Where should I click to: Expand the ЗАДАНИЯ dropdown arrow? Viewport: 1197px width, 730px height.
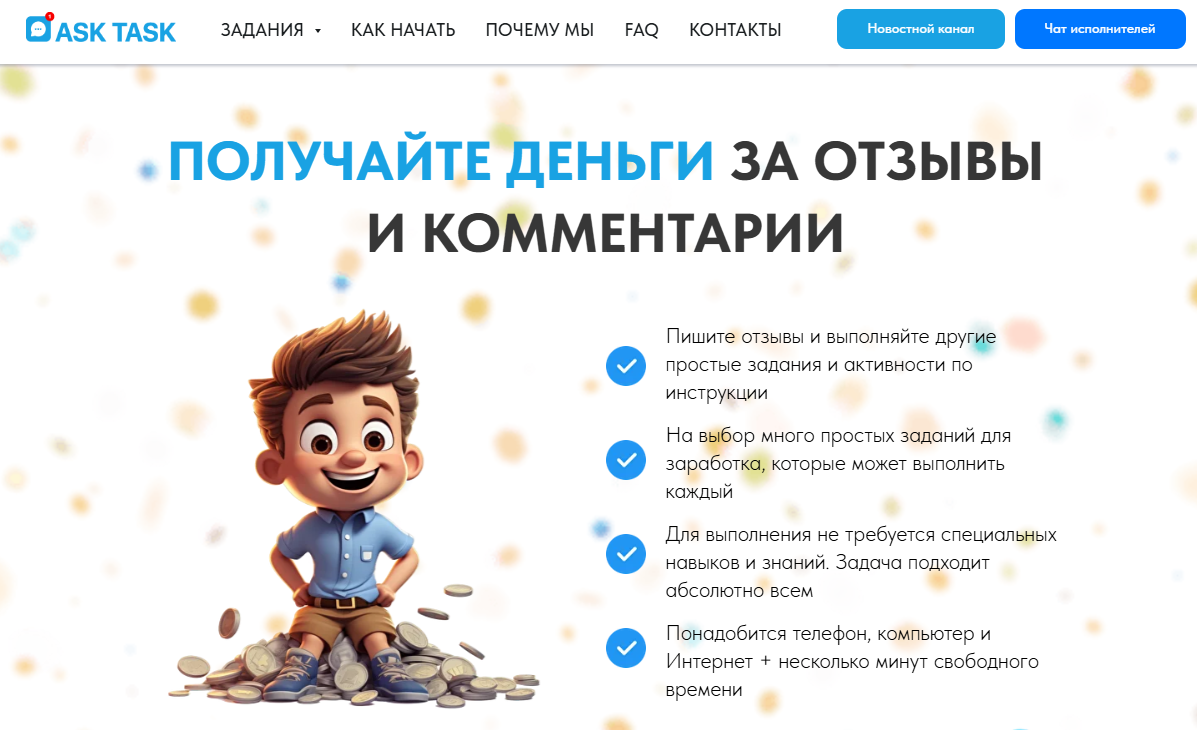click(318, 31)
